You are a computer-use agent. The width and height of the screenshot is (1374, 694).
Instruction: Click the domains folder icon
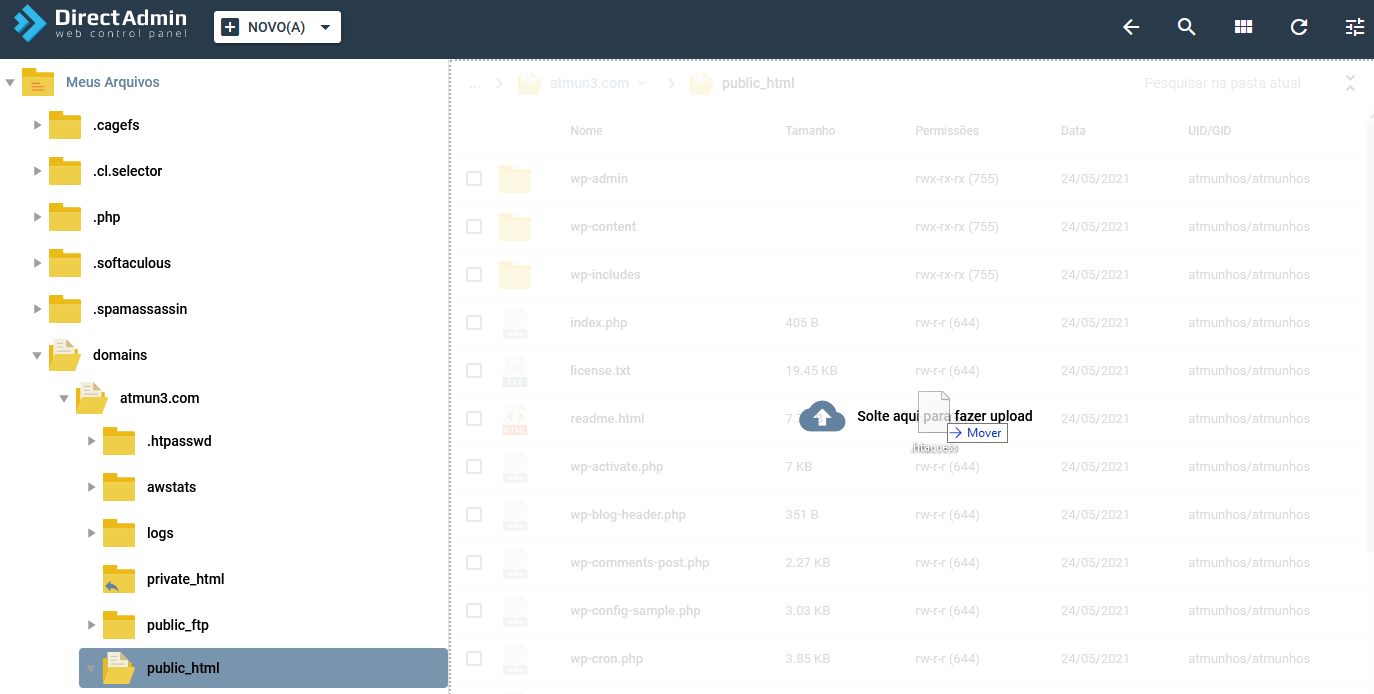click(65, 354)
